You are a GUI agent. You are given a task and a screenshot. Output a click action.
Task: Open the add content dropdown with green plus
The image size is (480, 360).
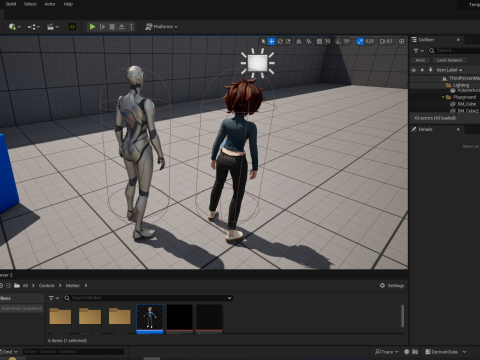15,27
